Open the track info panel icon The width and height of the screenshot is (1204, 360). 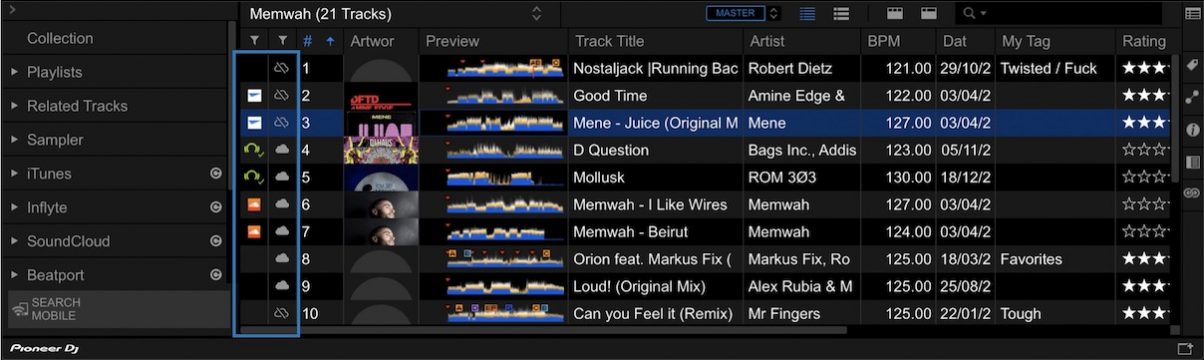(x=1191, y=130)
